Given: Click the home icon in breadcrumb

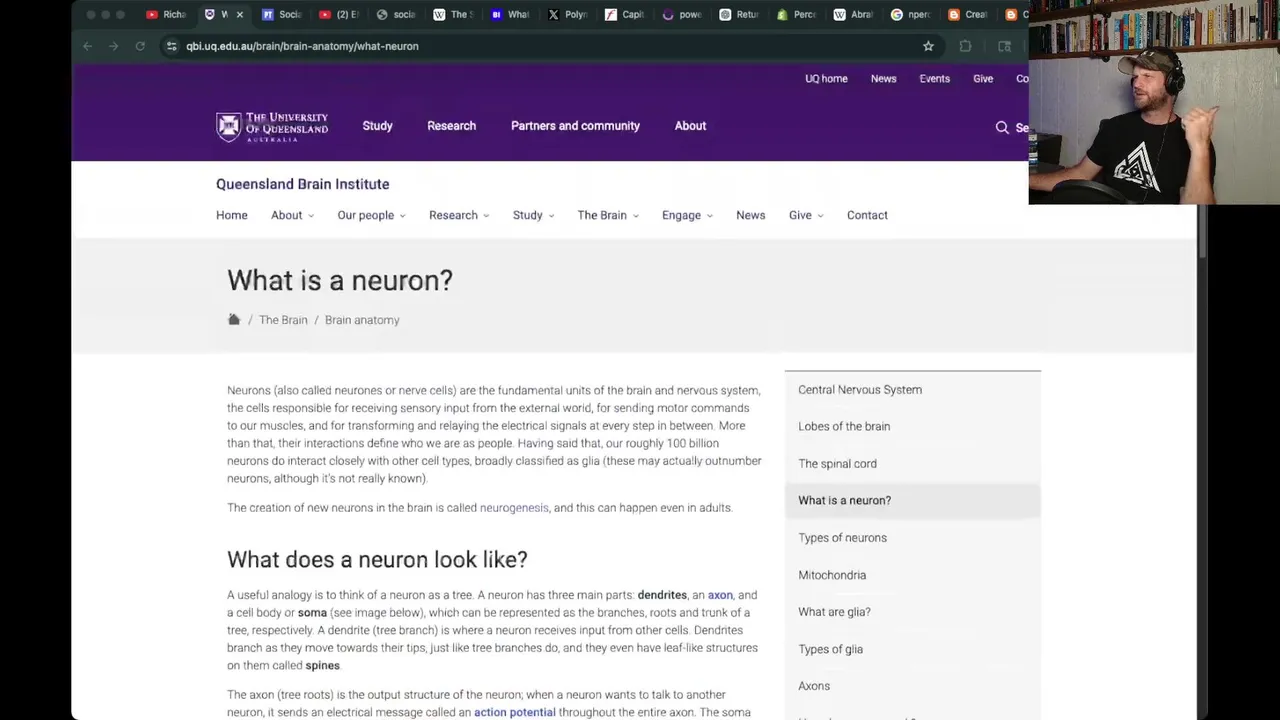Looking at the screenshot, I should (x=234, y=319).
